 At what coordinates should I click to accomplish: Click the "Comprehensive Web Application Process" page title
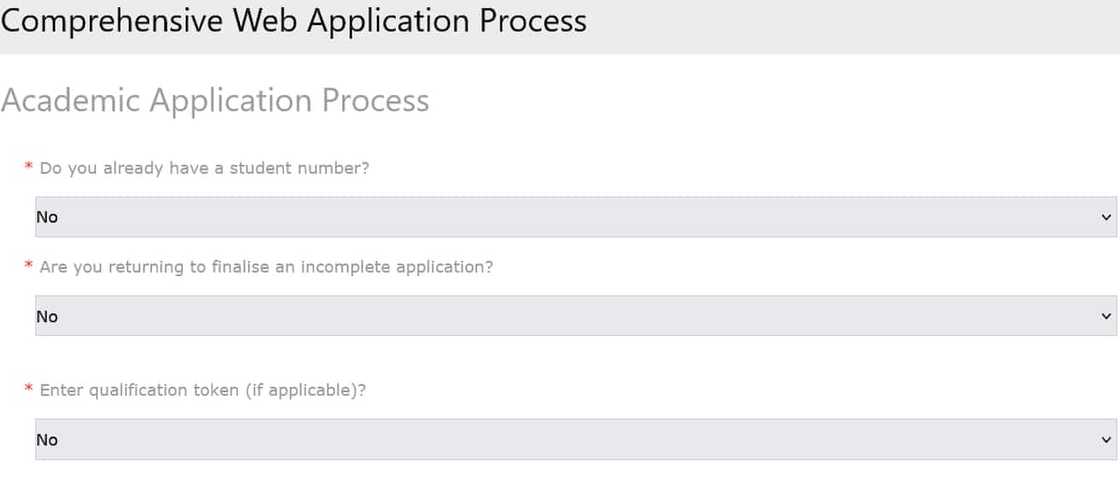294,21
